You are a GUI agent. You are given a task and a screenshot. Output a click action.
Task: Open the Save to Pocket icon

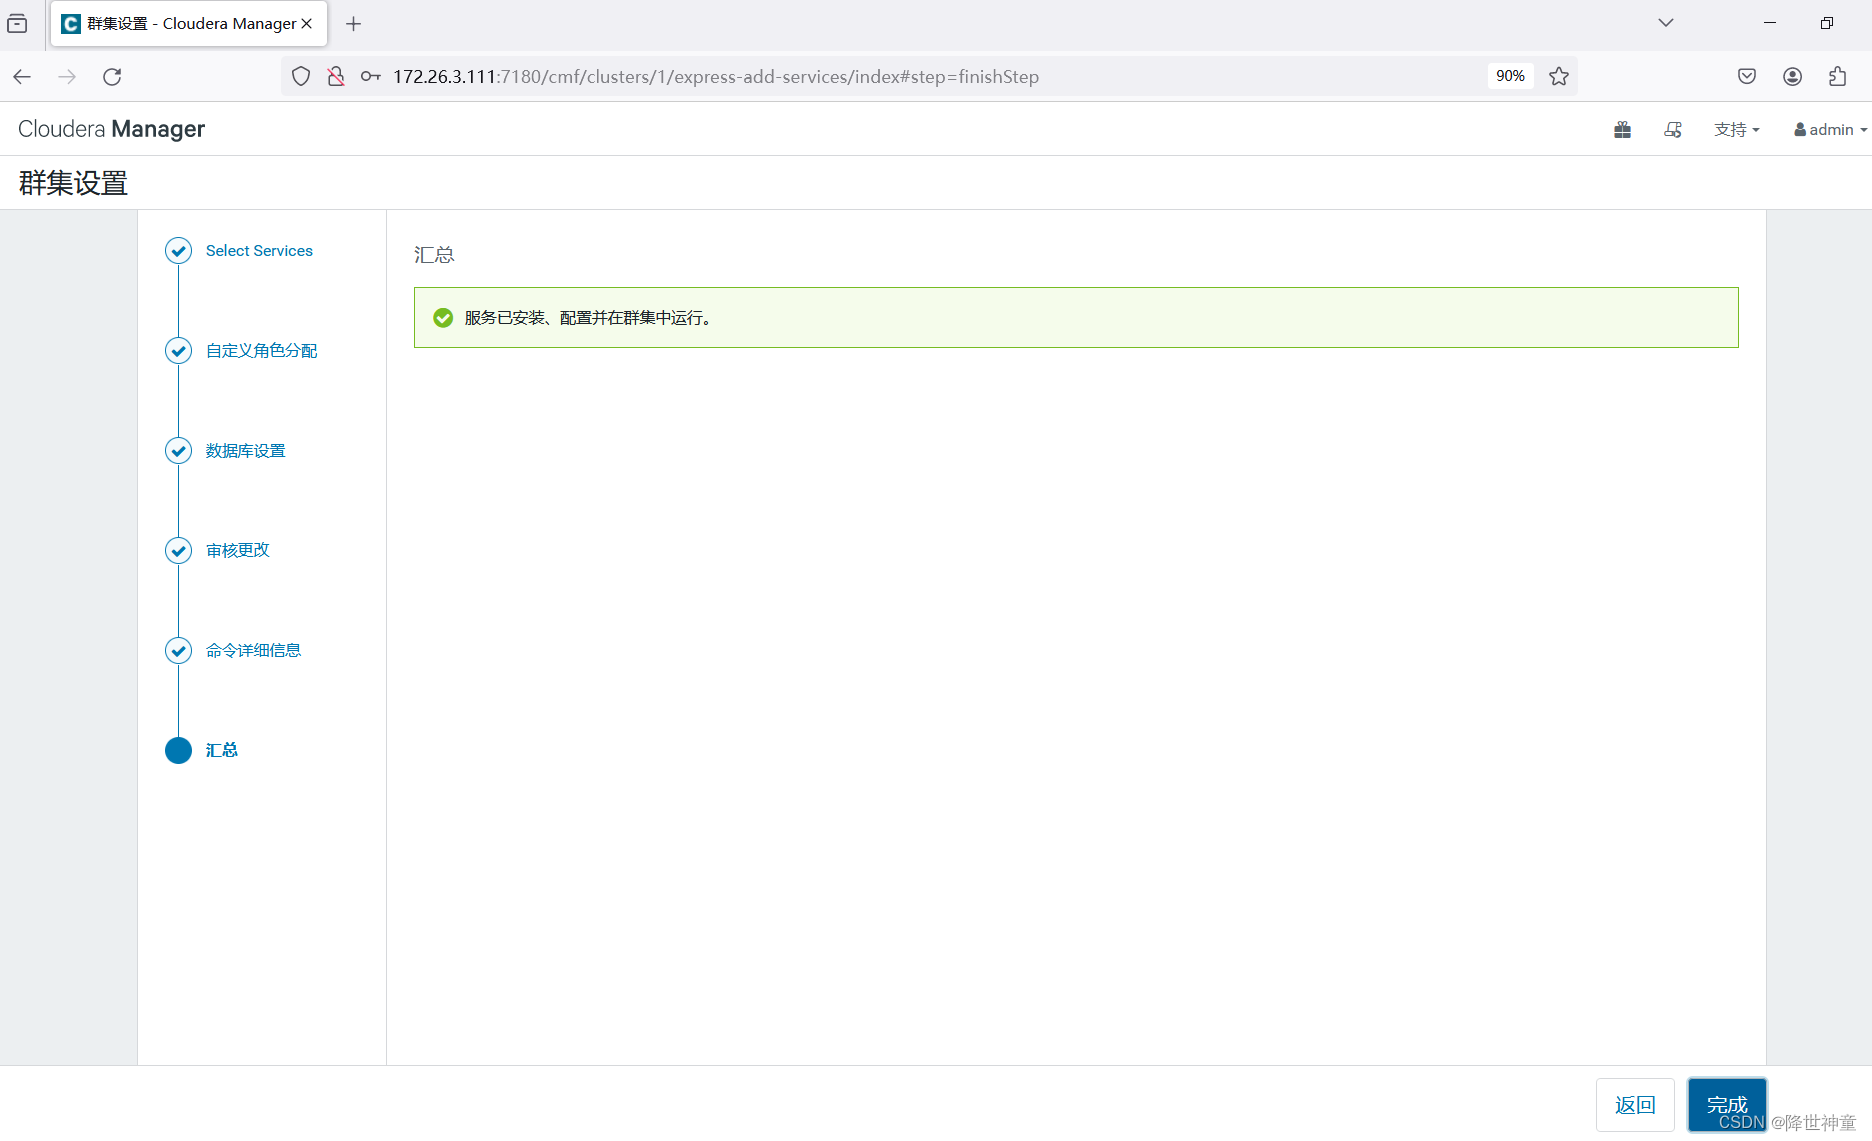[1747, 77]
